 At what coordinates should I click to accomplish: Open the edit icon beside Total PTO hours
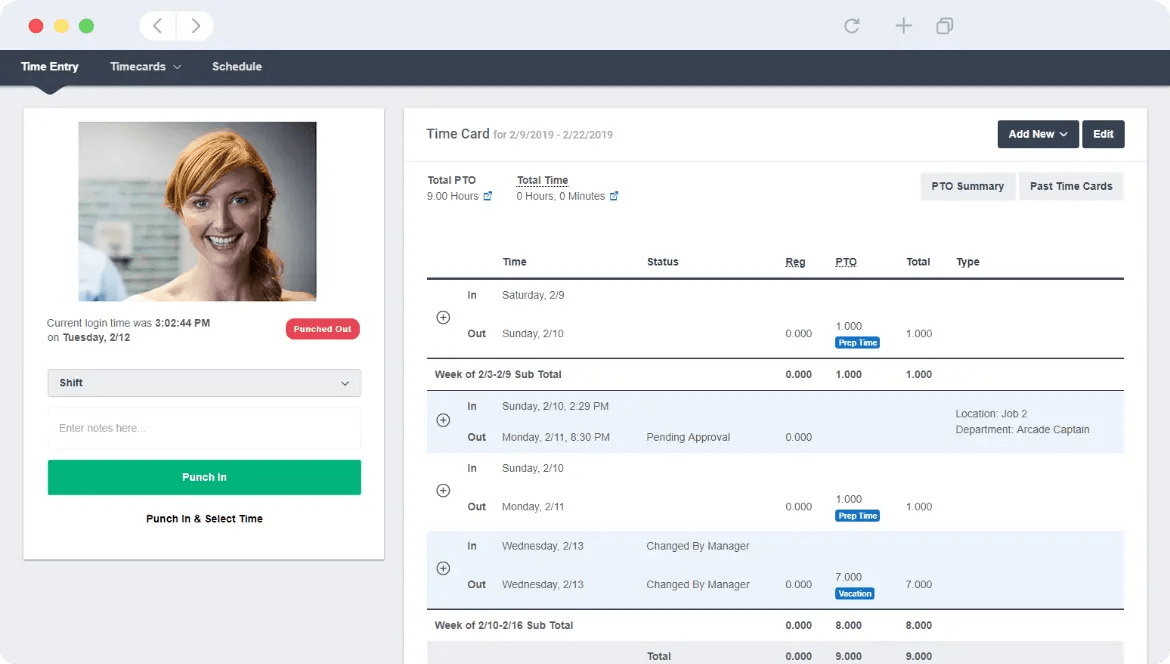[489, 196]
